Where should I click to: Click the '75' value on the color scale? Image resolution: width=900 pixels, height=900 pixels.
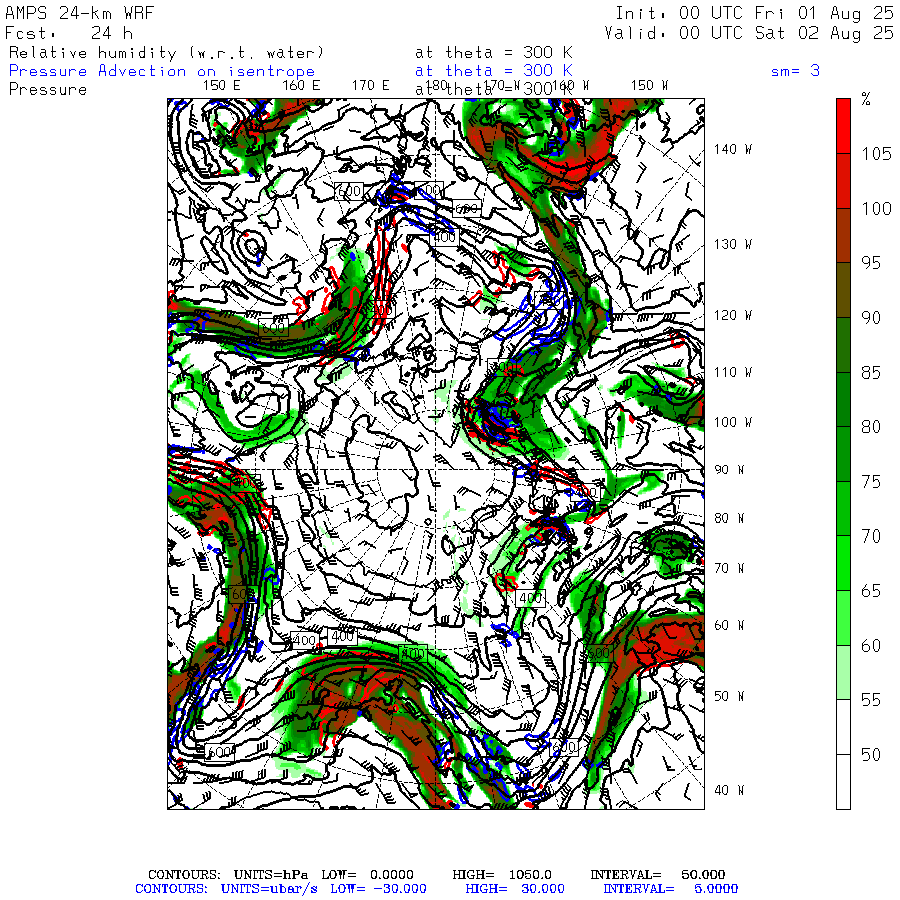click(x=871, y=482)
